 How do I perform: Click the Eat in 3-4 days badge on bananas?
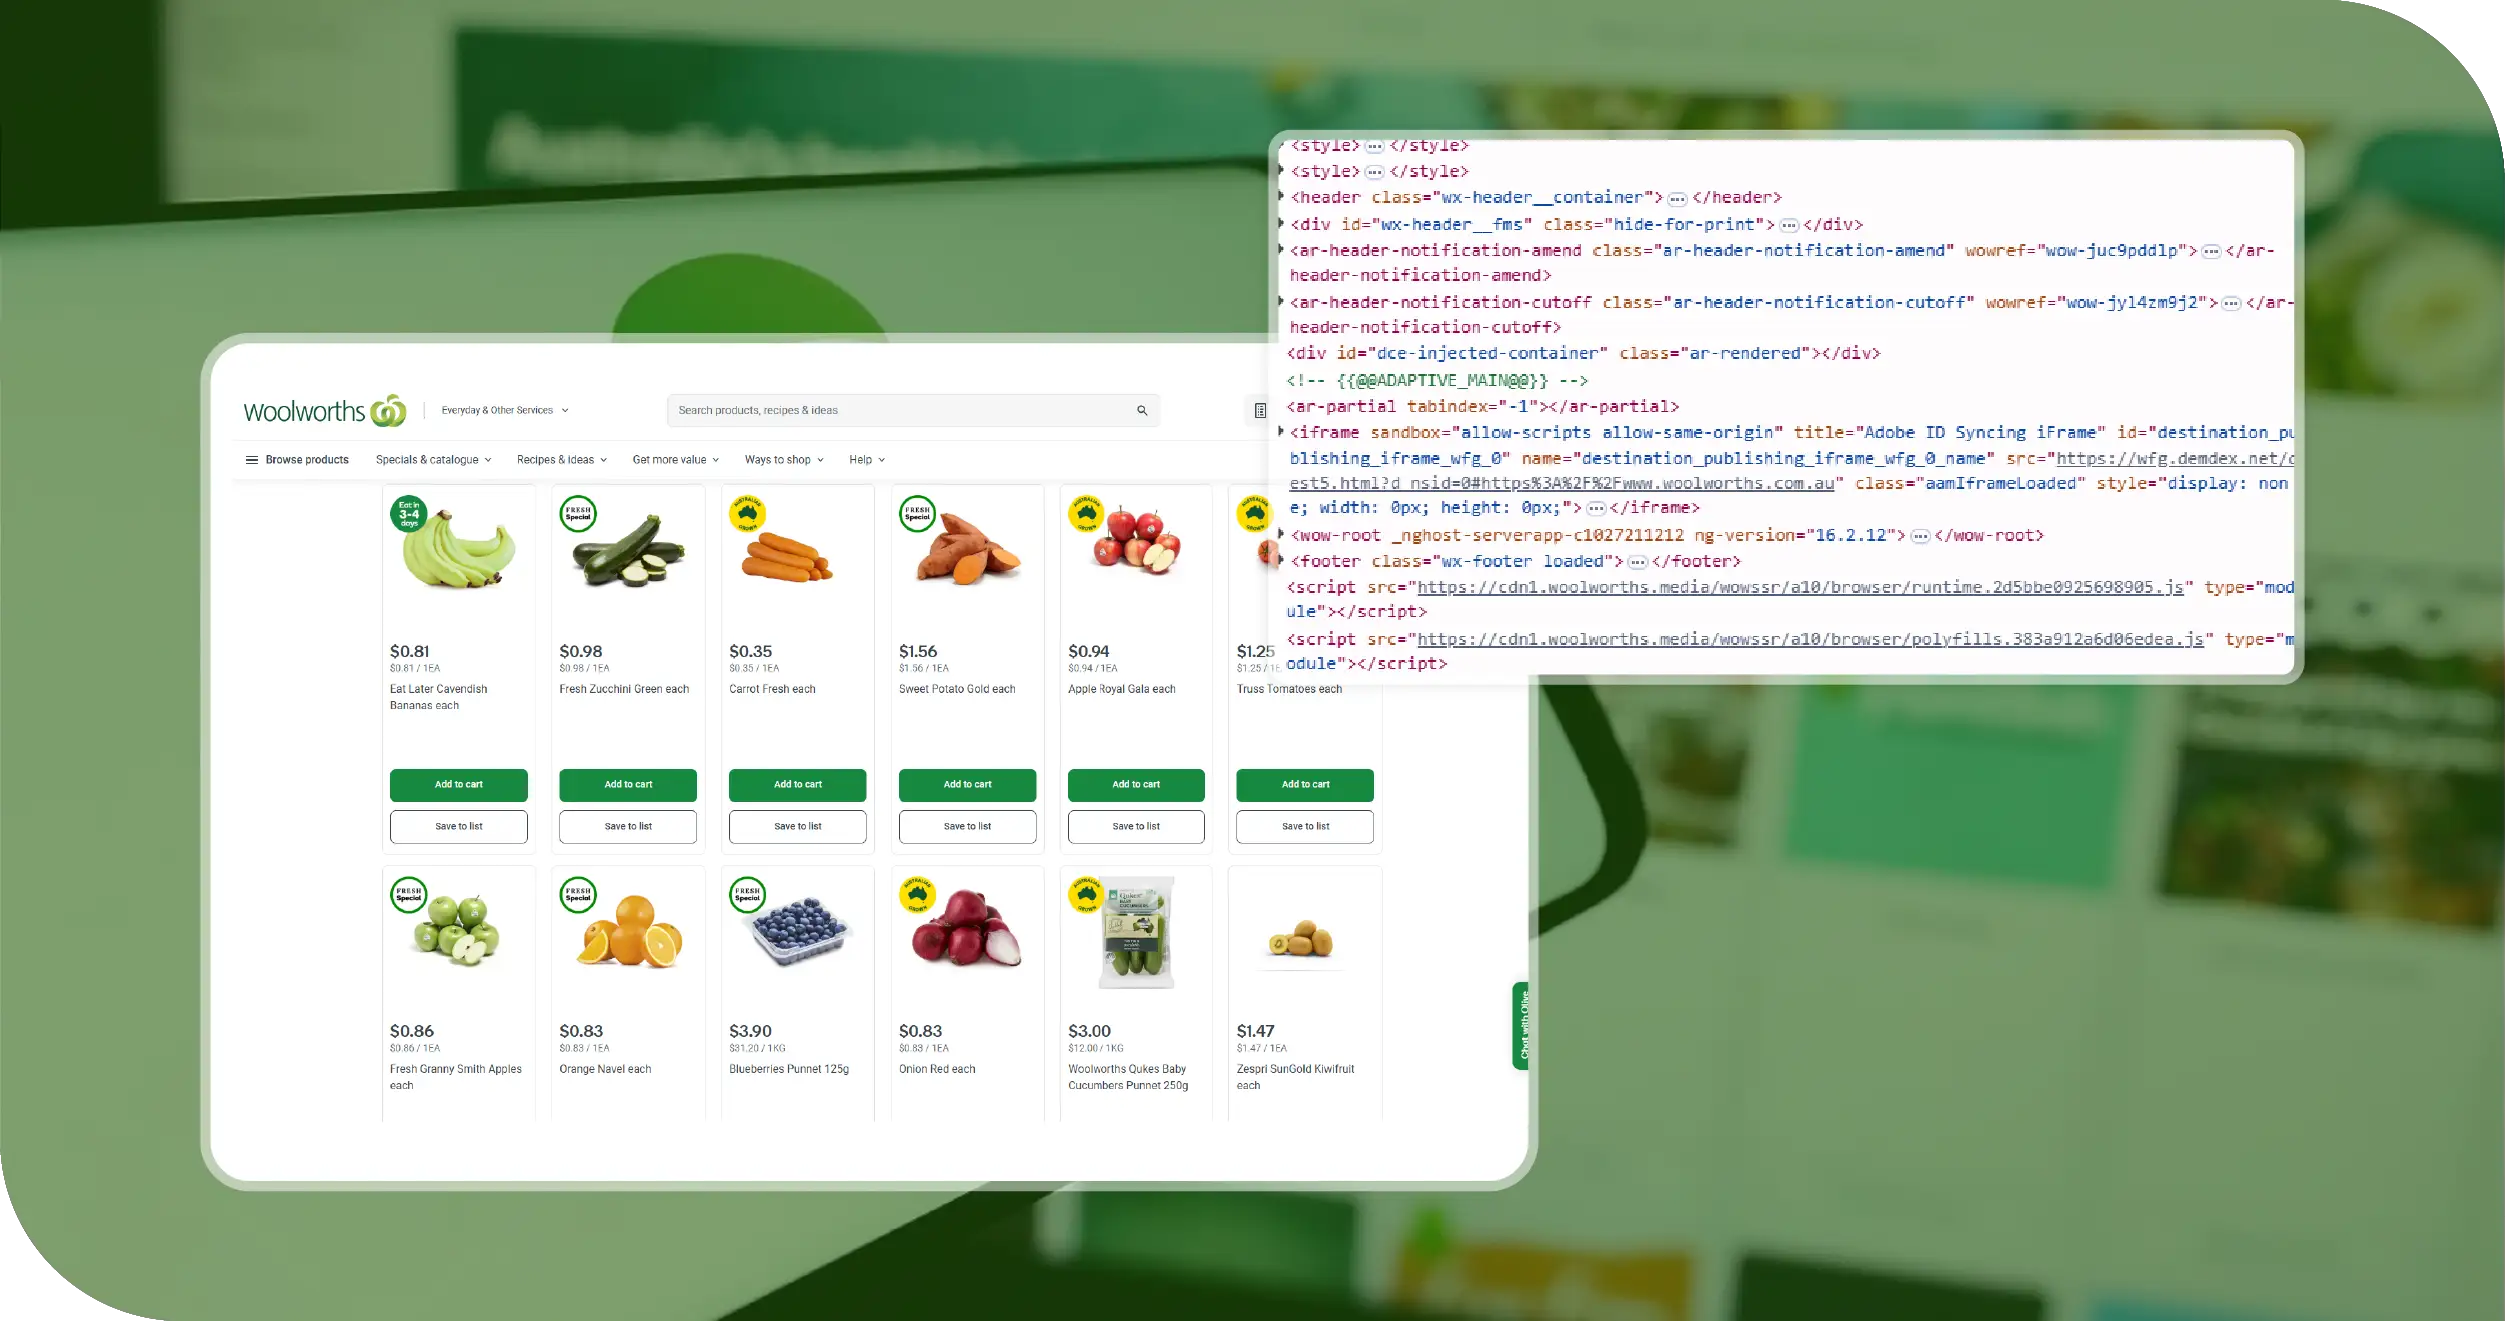tap(409, 514)
